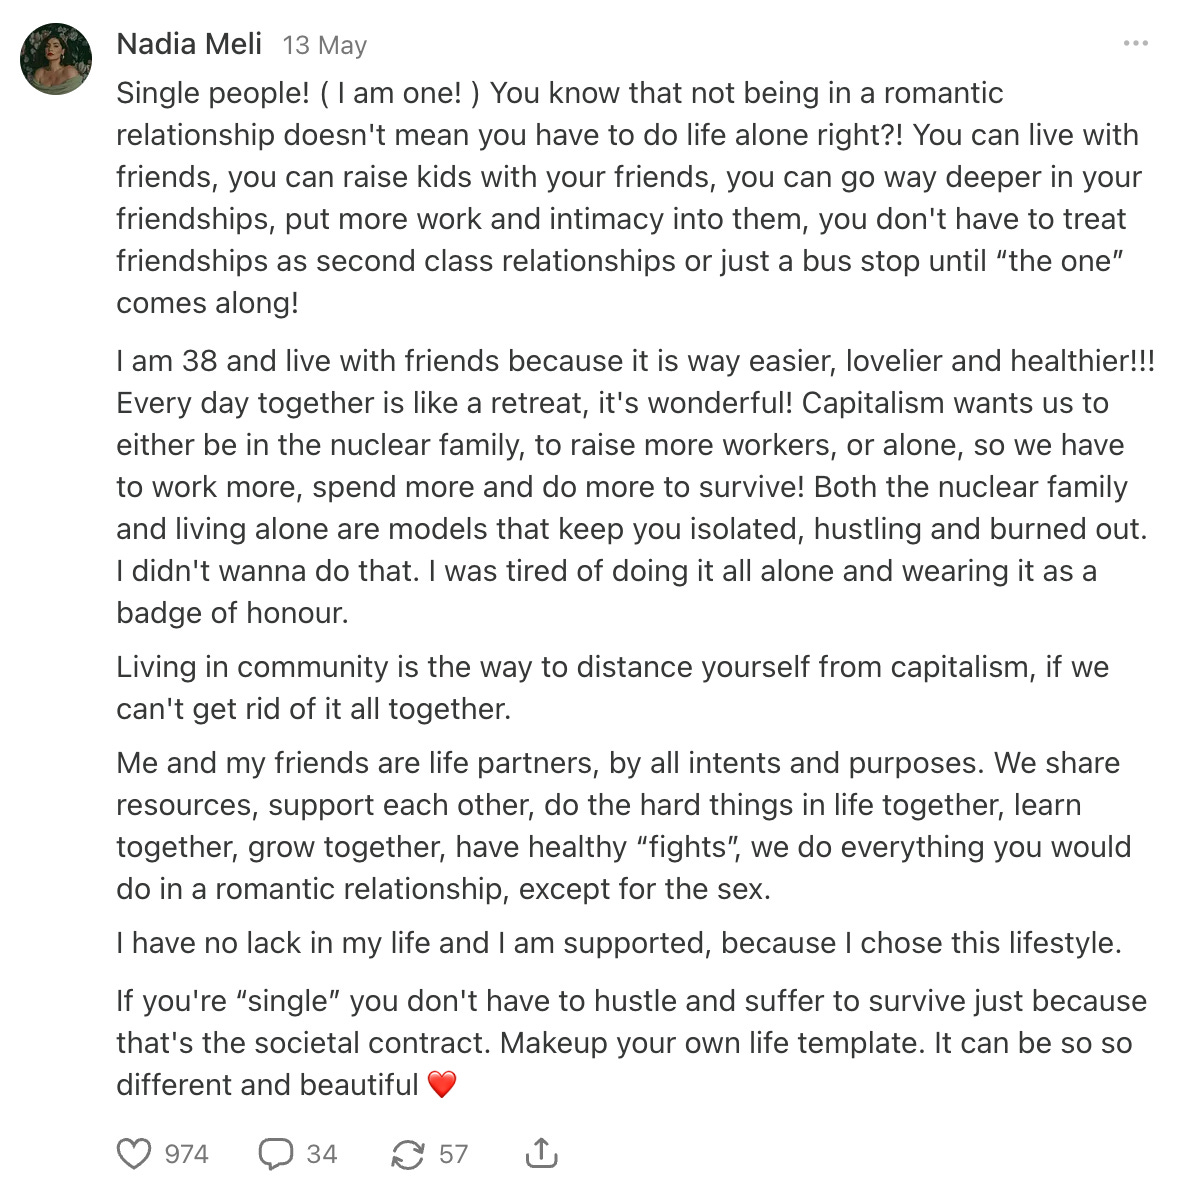Click the paragraph starting "I am 38"
Screen dimensions: 1200x1200
click(x=635, y=486)
